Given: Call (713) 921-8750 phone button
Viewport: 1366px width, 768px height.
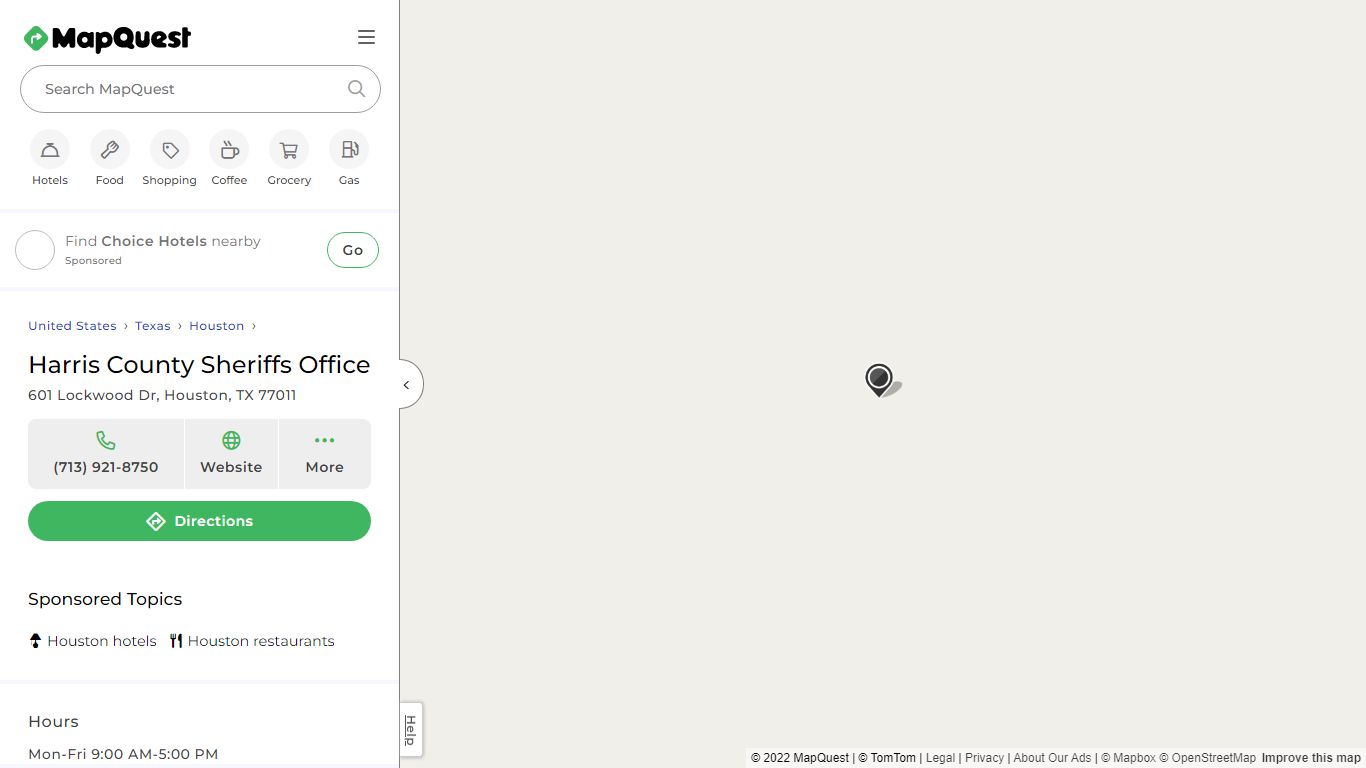Looking at the screenshot, I should coord(106,454).
